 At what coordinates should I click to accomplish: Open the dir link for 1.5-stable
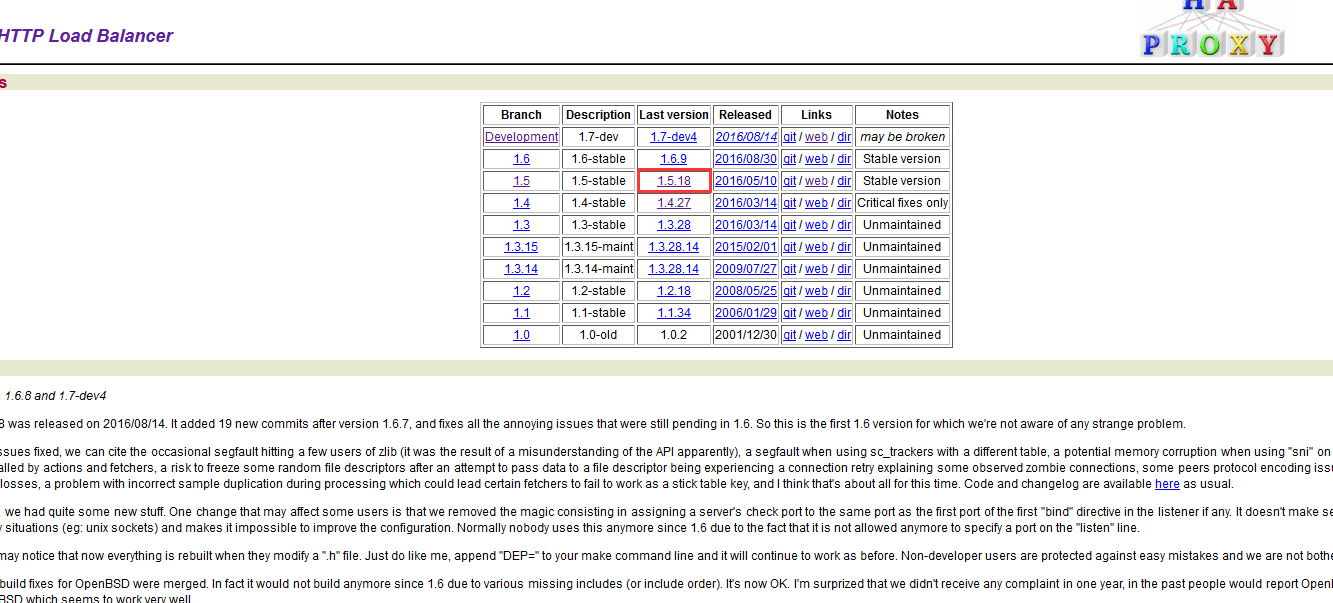[x=844, y=181]
